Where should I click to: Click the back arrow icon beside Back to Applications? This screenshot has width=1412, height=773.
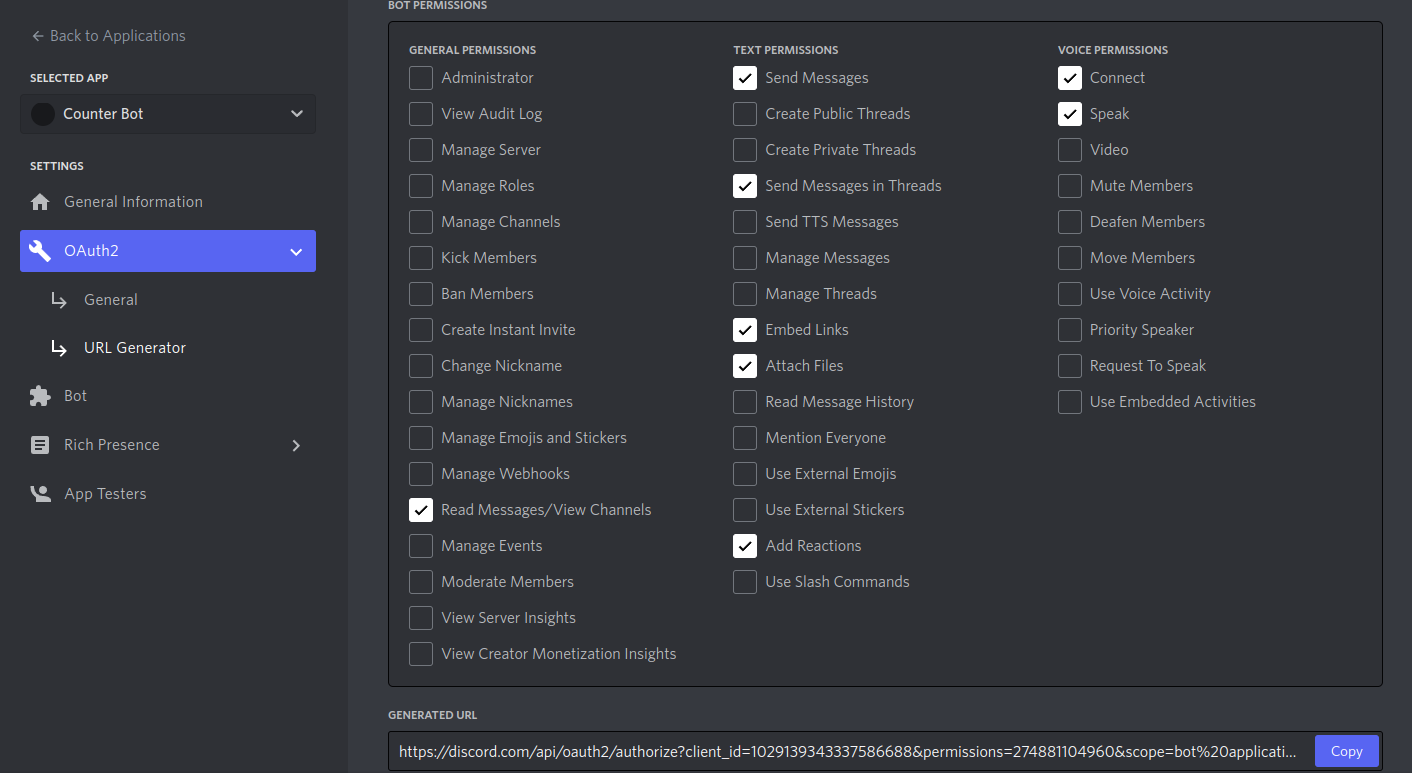38,36
